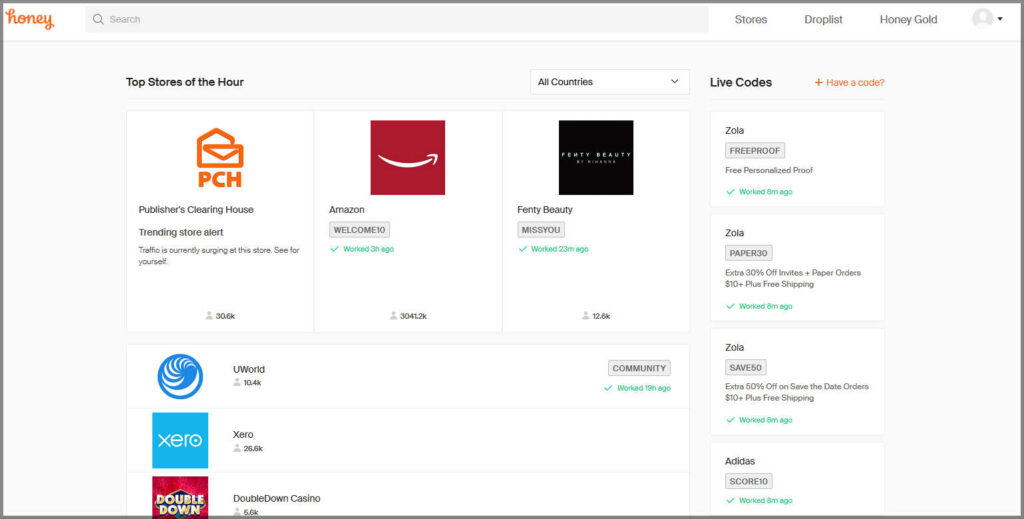This screenshot has width=1024, height=519.
Task: Copy the WELCOME10 Amazon code
Action: (359, 230)
